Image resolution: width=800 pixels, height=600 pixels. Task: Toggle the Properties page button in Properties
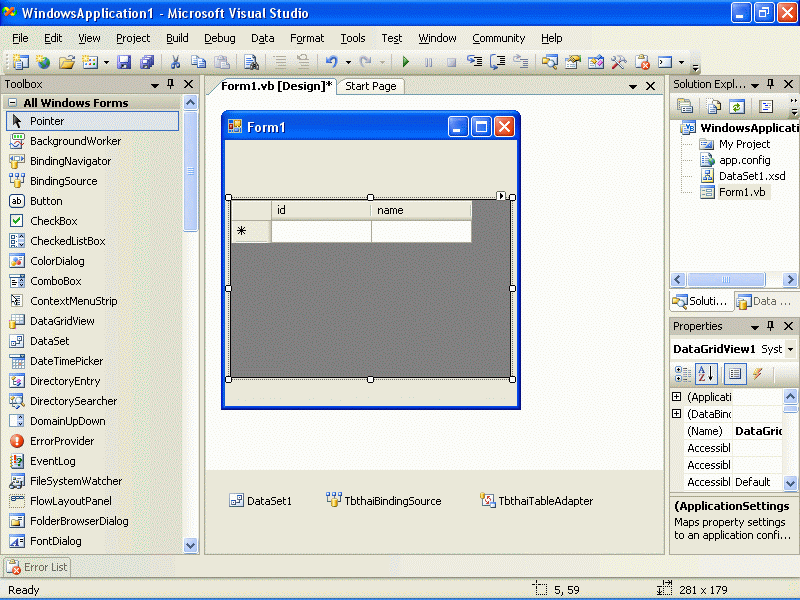click(x=735, y=374)
